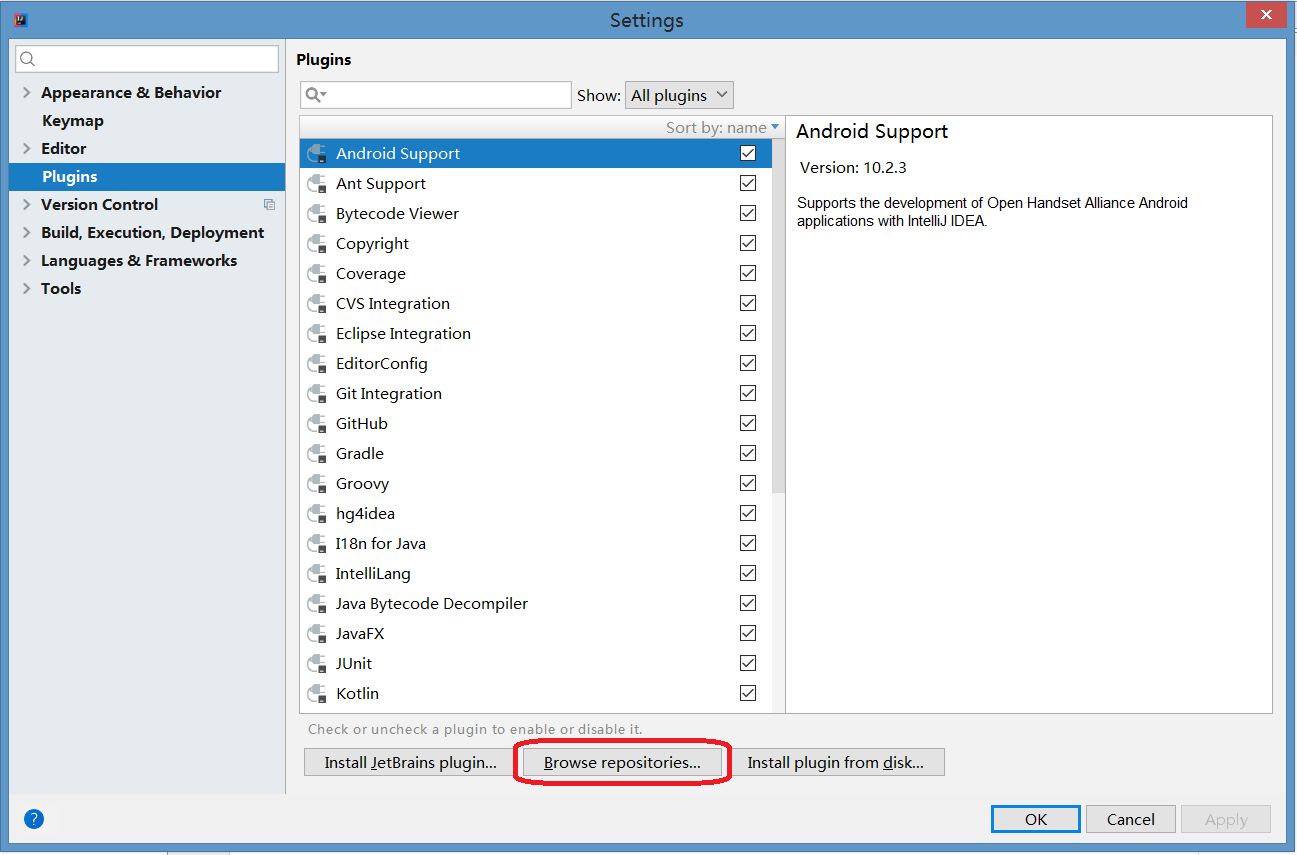Select the Groovy plugin row
The height and width of the screenshot is (855, 1297).
[x=536, y=483]
